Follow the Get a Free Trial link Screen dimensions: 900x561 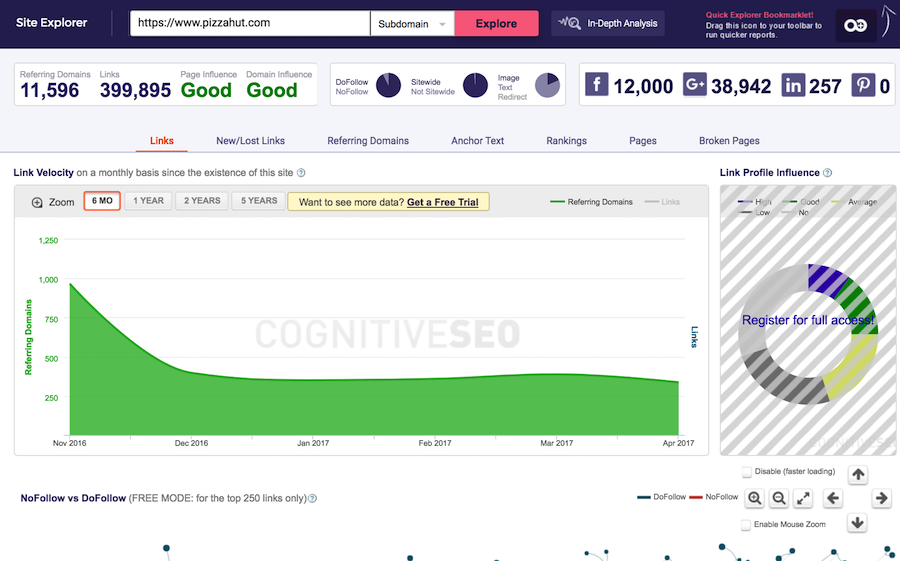pyautogui.click(x=442, y=202)
